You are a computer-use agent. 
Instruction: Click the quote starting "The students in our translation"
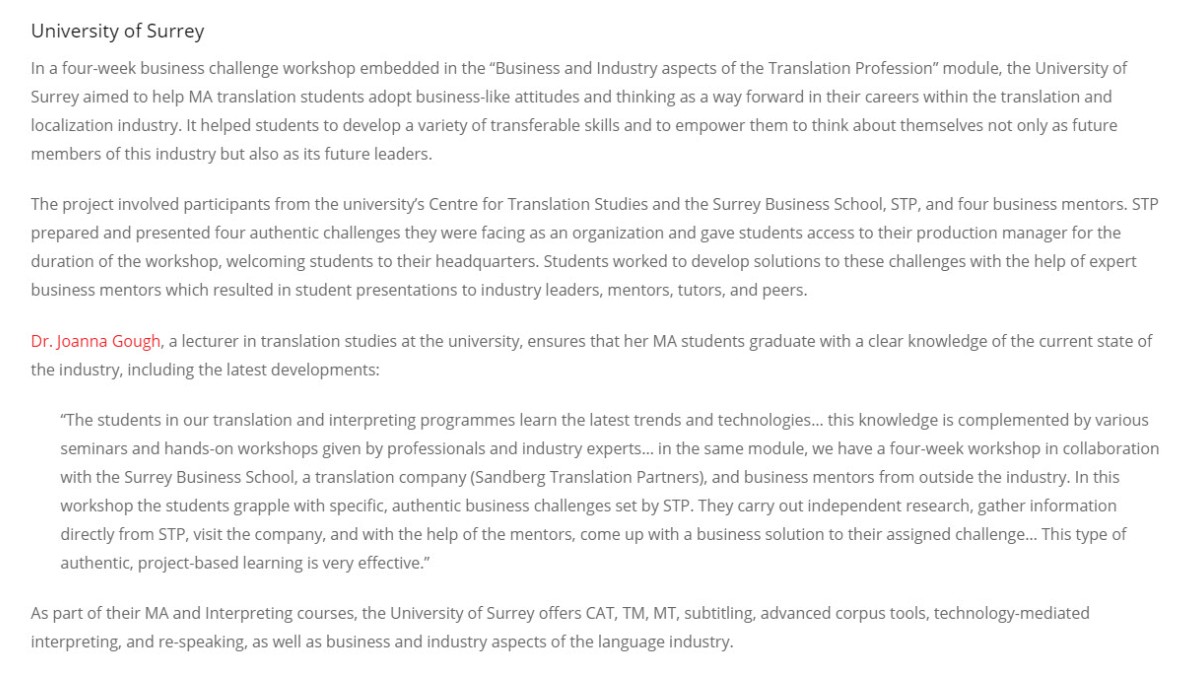click(608, 491)
